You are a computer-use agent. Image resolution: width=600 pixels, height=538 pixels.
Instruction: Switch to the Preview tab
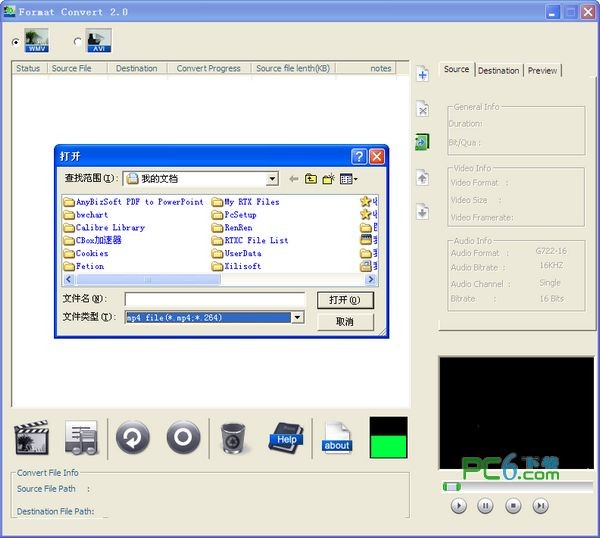(x=542, y=70)
